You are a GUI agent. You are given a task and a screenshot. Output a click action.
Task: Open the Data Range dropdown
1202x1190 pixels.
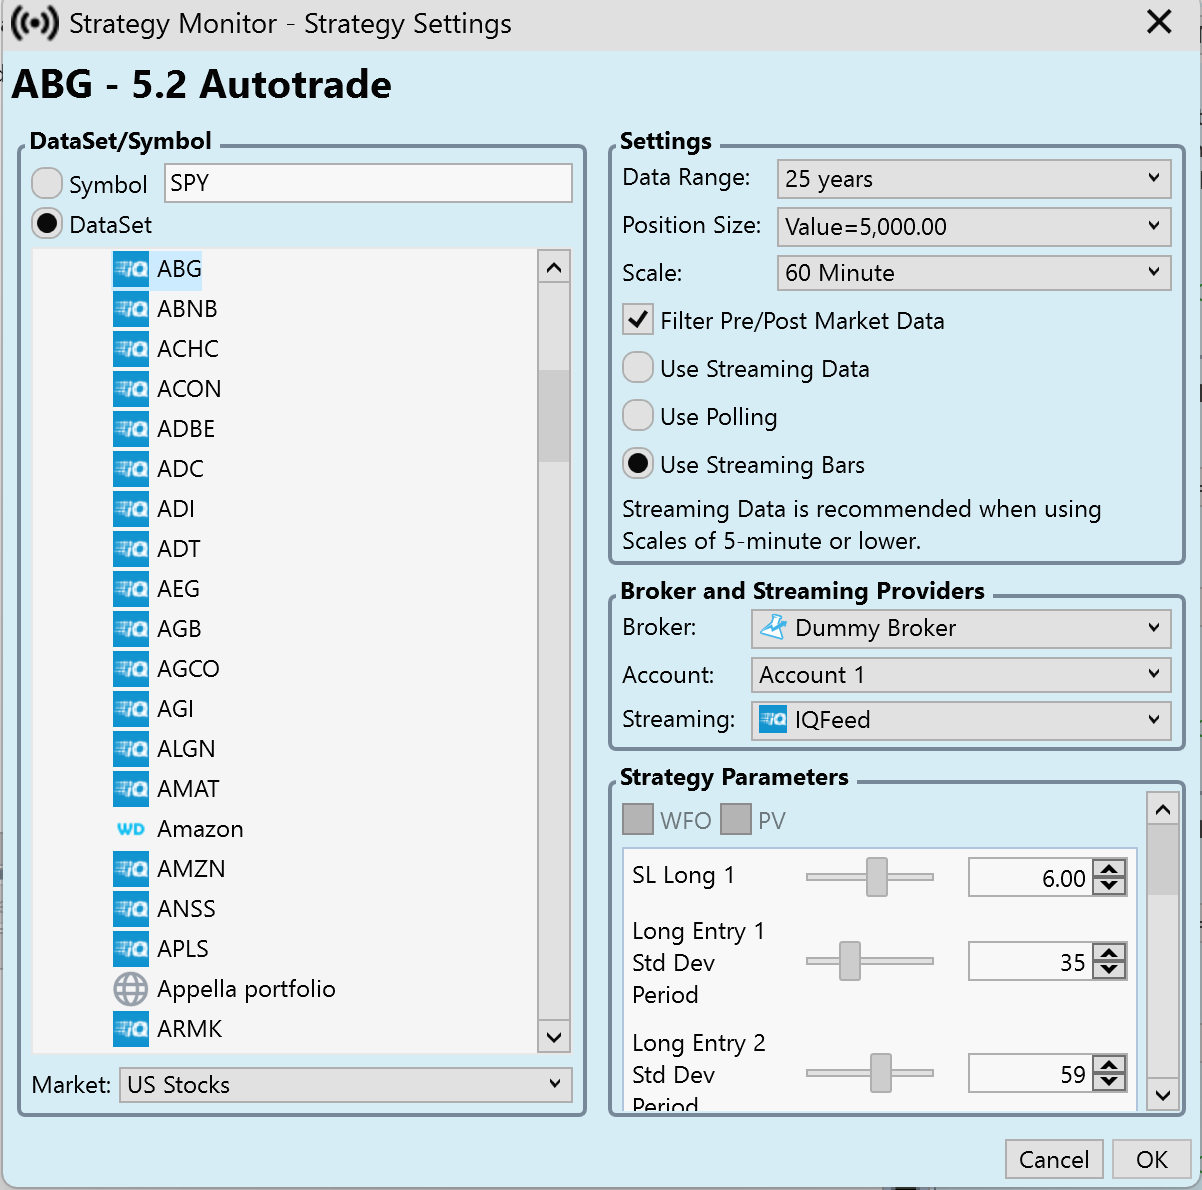973,179
